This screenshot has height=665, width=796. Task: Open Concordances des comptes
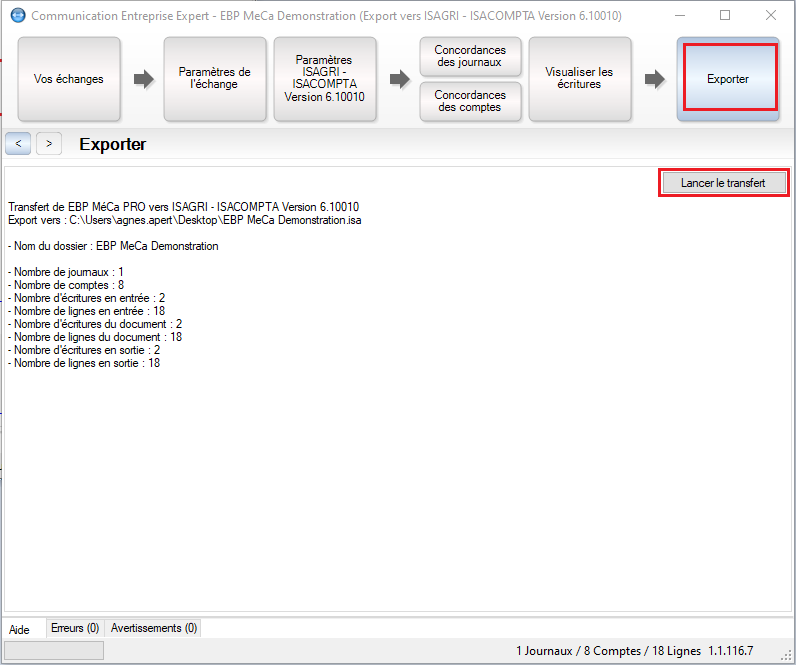[x=471, y=102]
